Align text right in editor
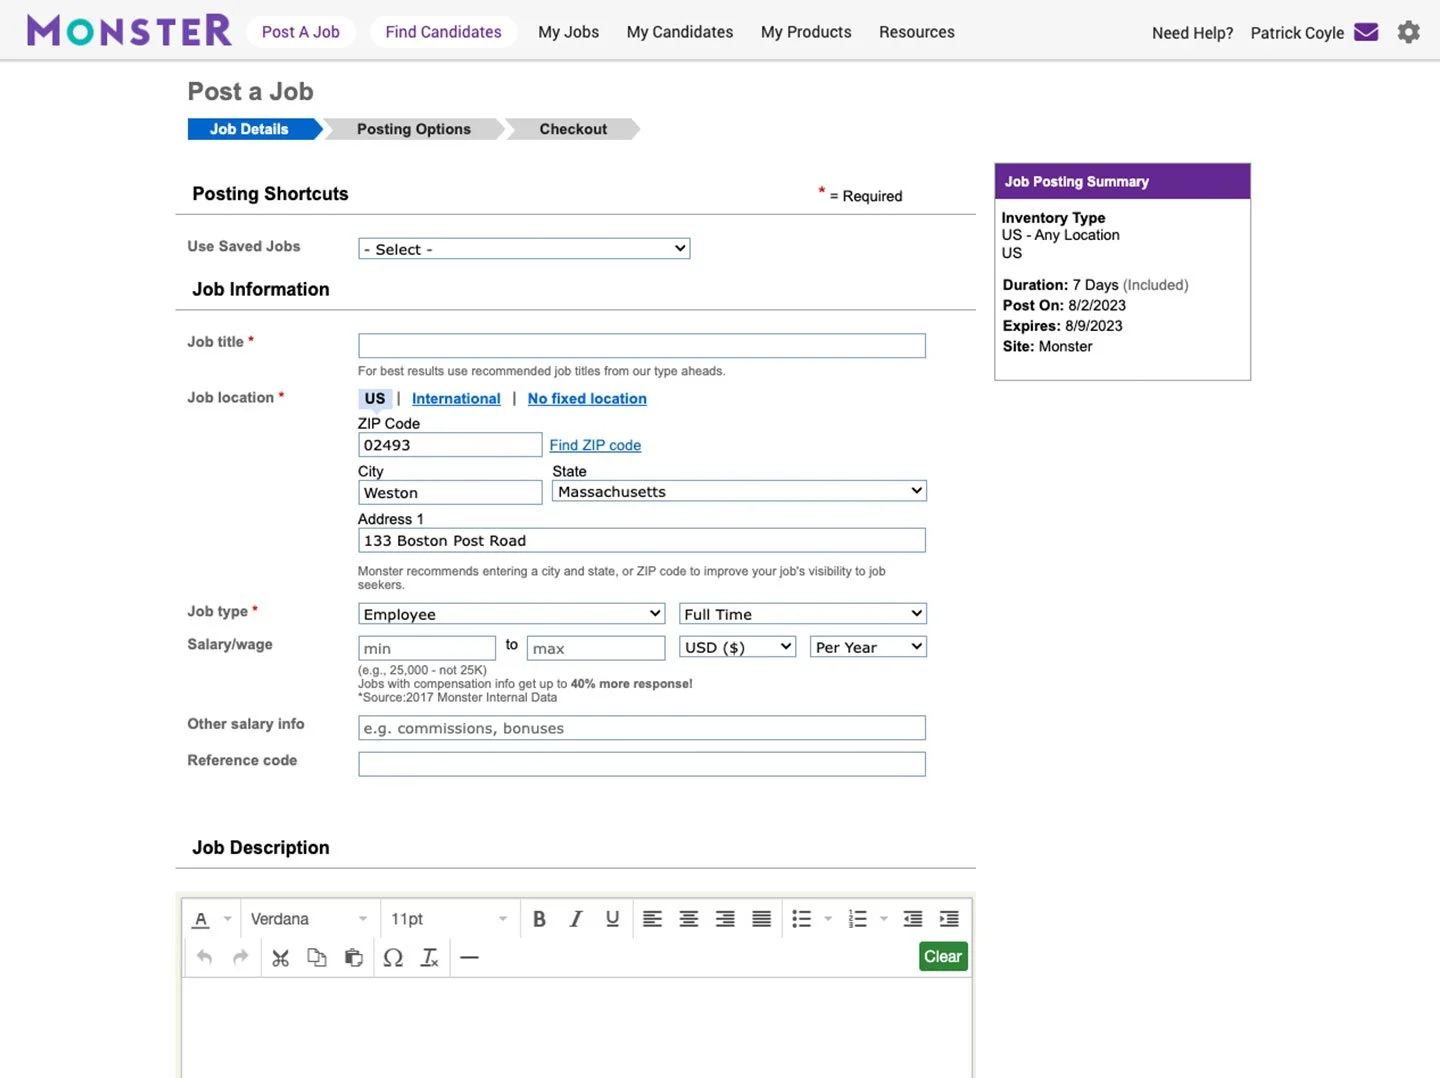 (x=725, y=919)
